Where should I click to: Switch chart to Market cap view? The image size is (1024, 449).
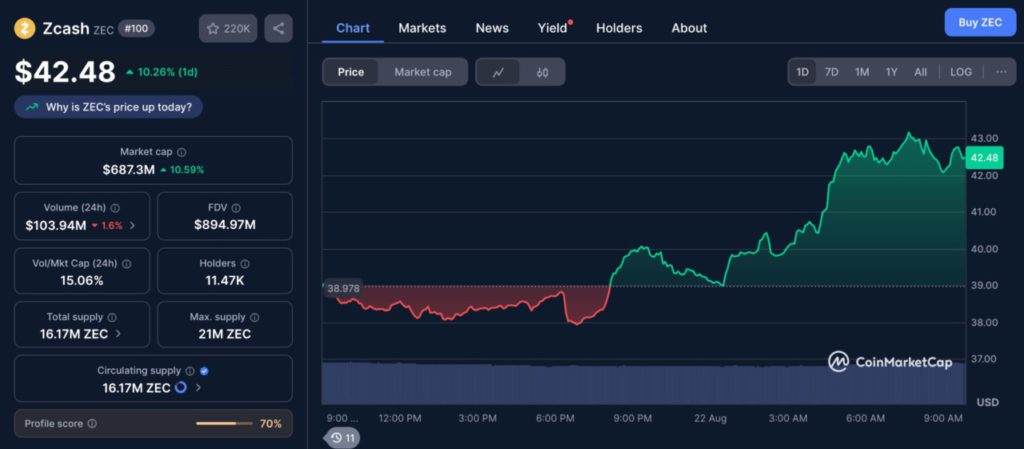point(422,72)
